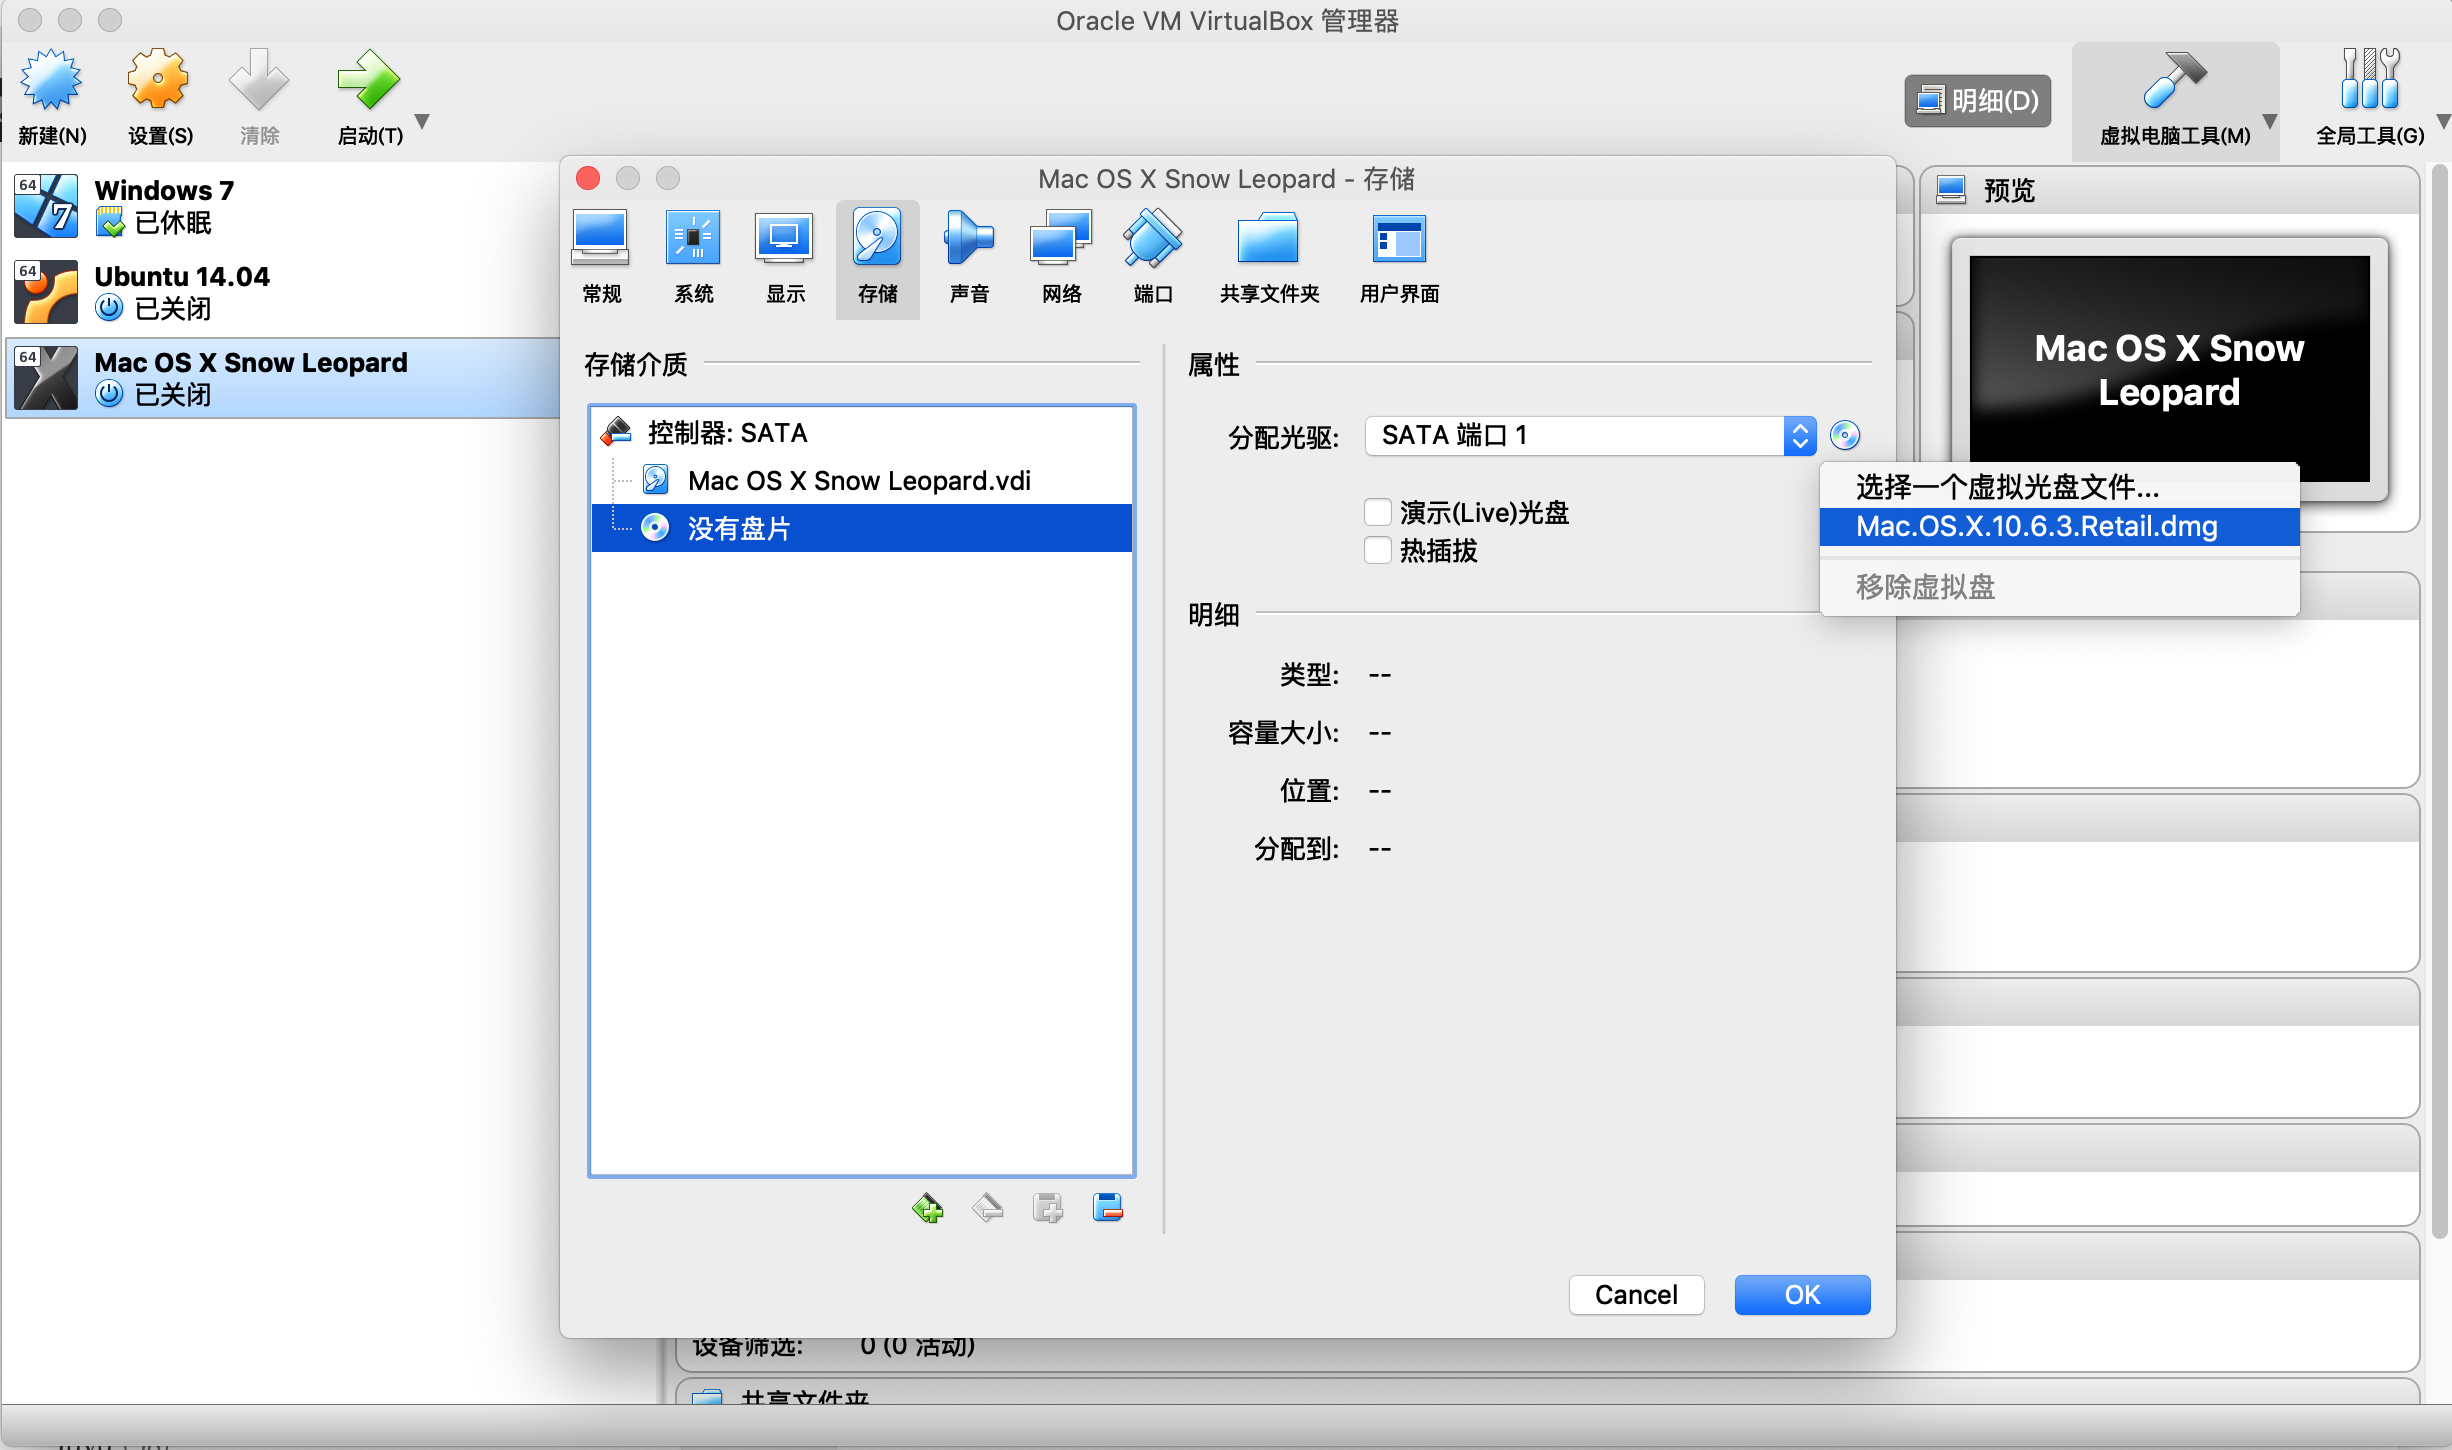Switch to the 存储 storage settings tab
Viewport: 2452px width, 1450px height.
pos(877,258)
